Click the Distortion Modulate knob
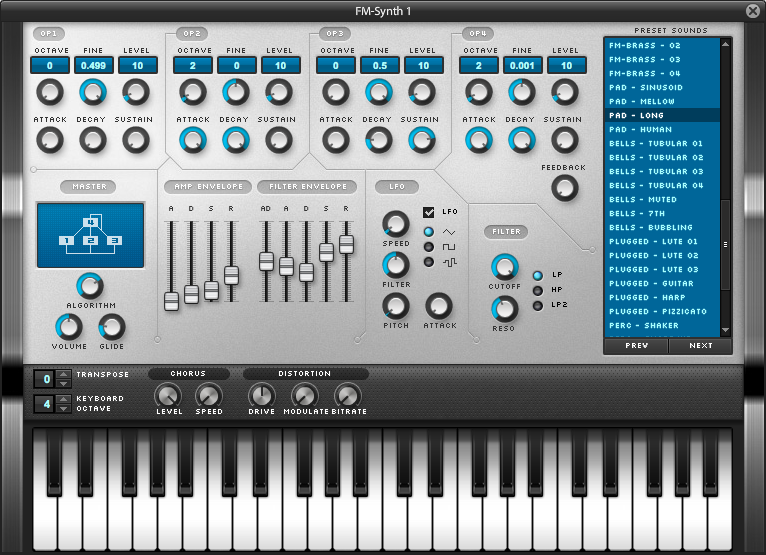Screen dimensions: 766x555 (305, 396)
